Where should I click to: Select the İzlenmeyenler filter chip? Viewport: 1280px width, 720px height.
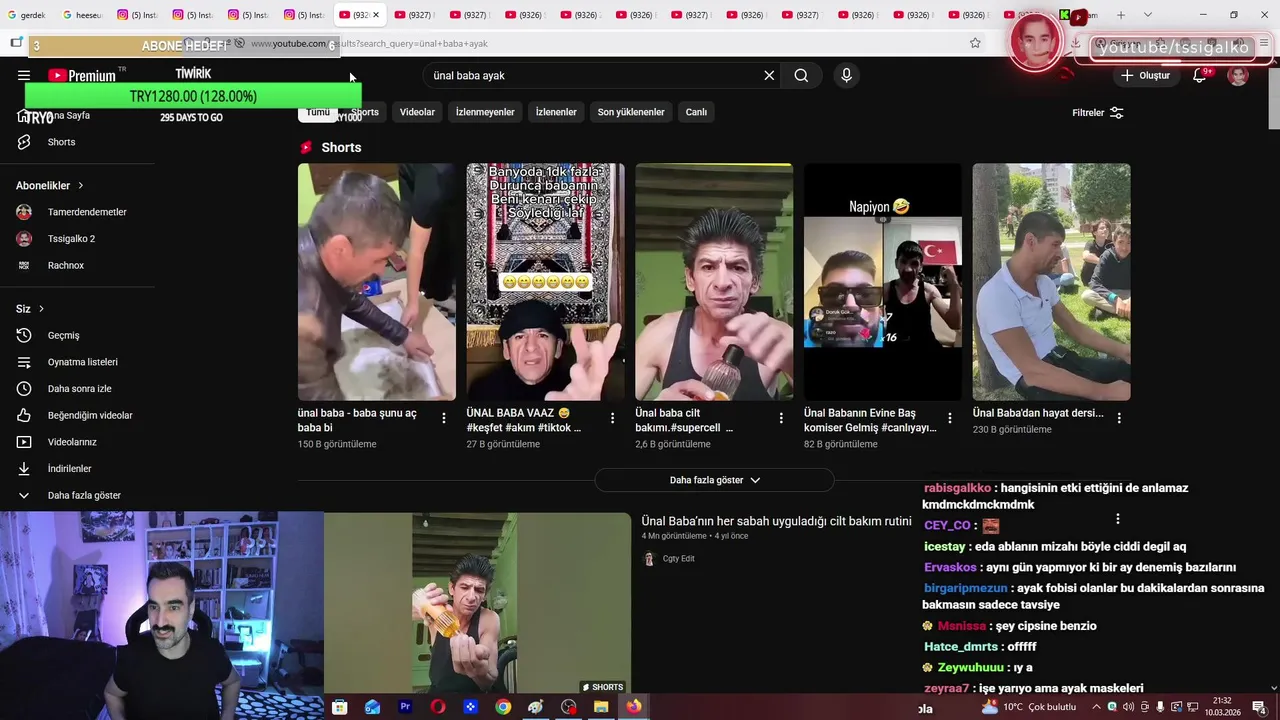pos(485,112)
